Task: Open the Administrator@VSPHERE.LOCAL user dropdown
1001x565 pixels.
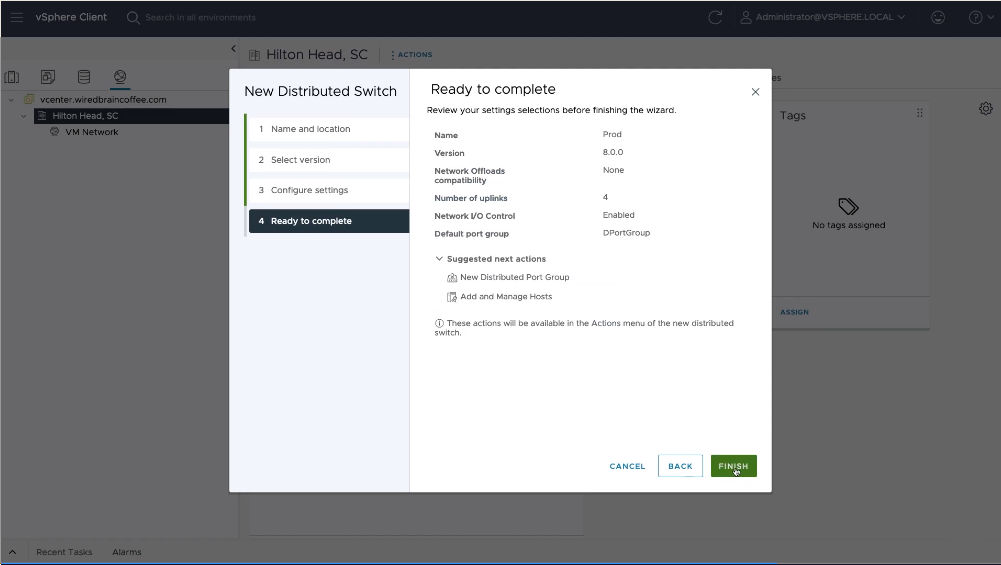Action: (822, 17)
